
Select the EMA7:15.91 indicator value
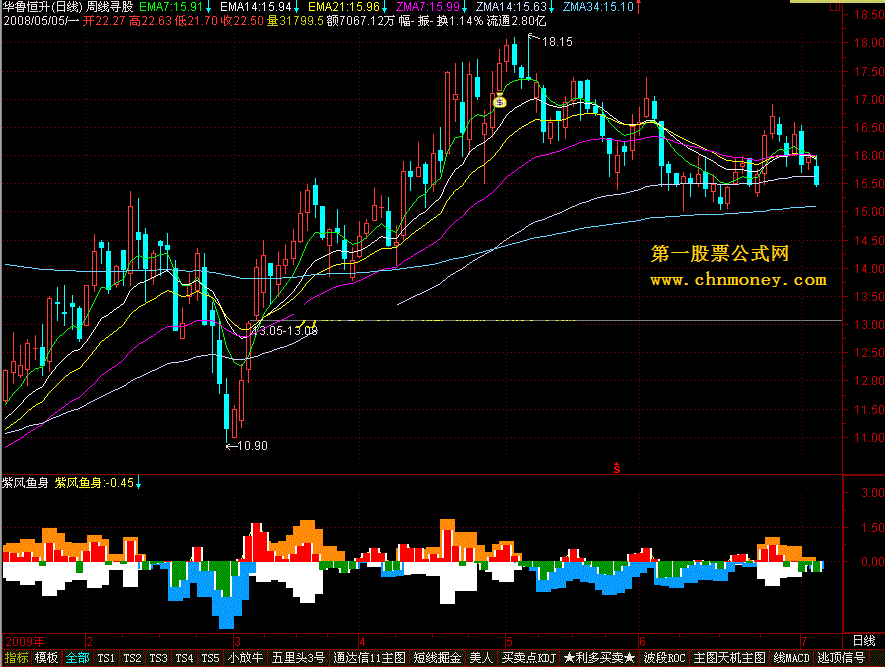coord(170,7)
